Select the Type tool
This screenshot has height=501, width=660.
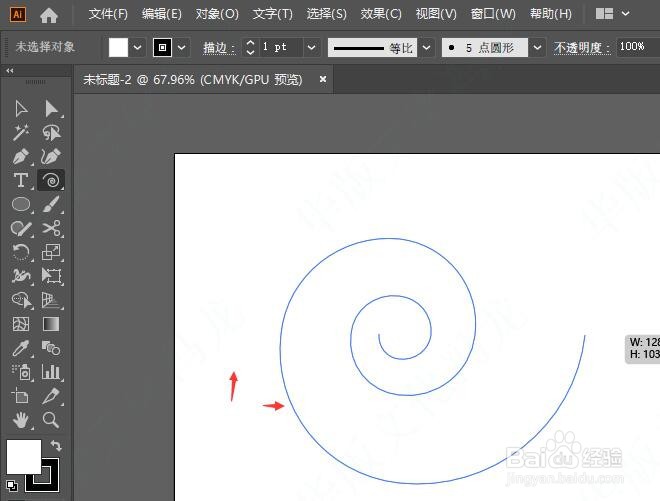pyautogui.click(x=21, y=180)
